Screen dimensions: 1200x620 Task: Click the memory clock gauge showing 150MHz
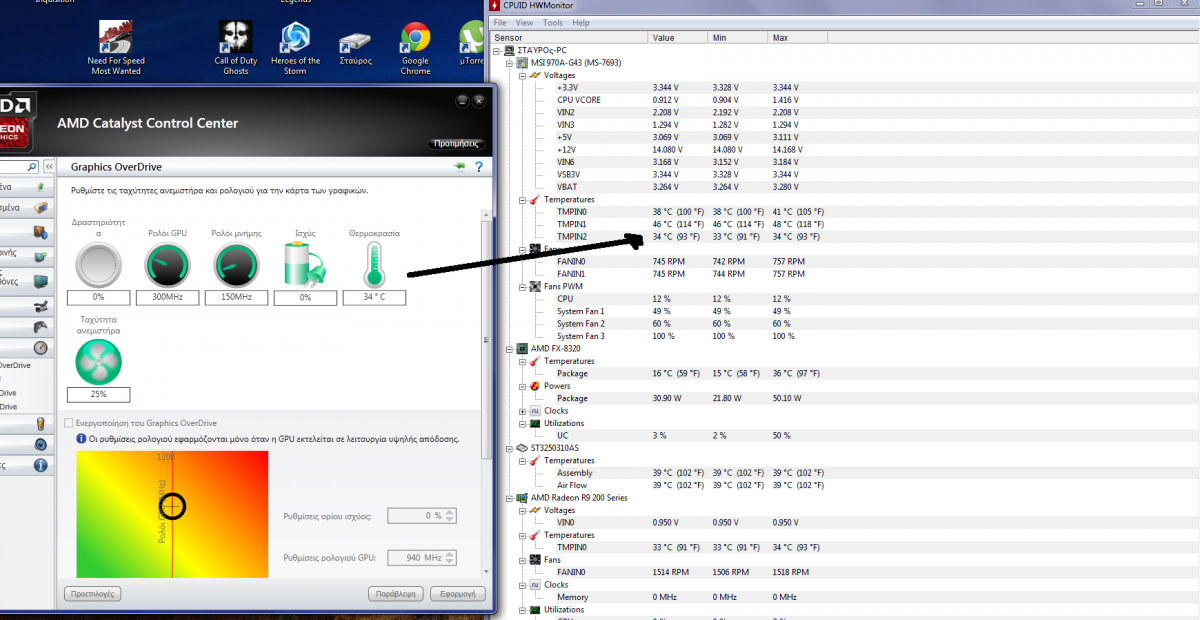tap(236, 266)
